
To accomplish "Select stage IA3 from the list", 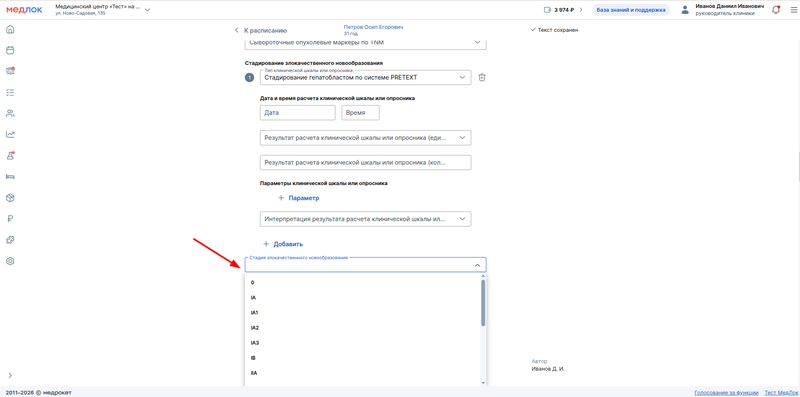I will click(362, 342).
